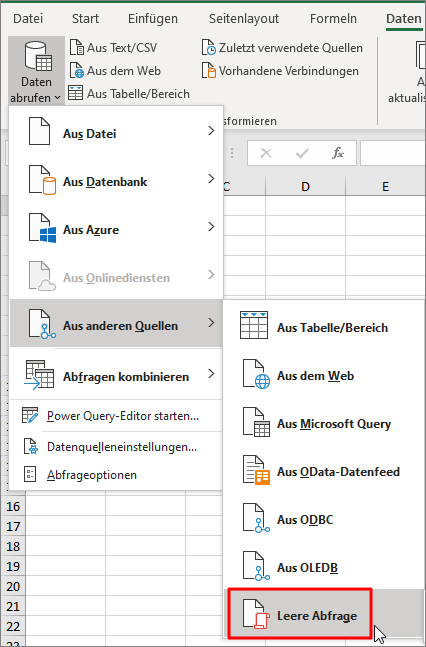Click the Power Query-Editor starten icon

pos(30,416)
